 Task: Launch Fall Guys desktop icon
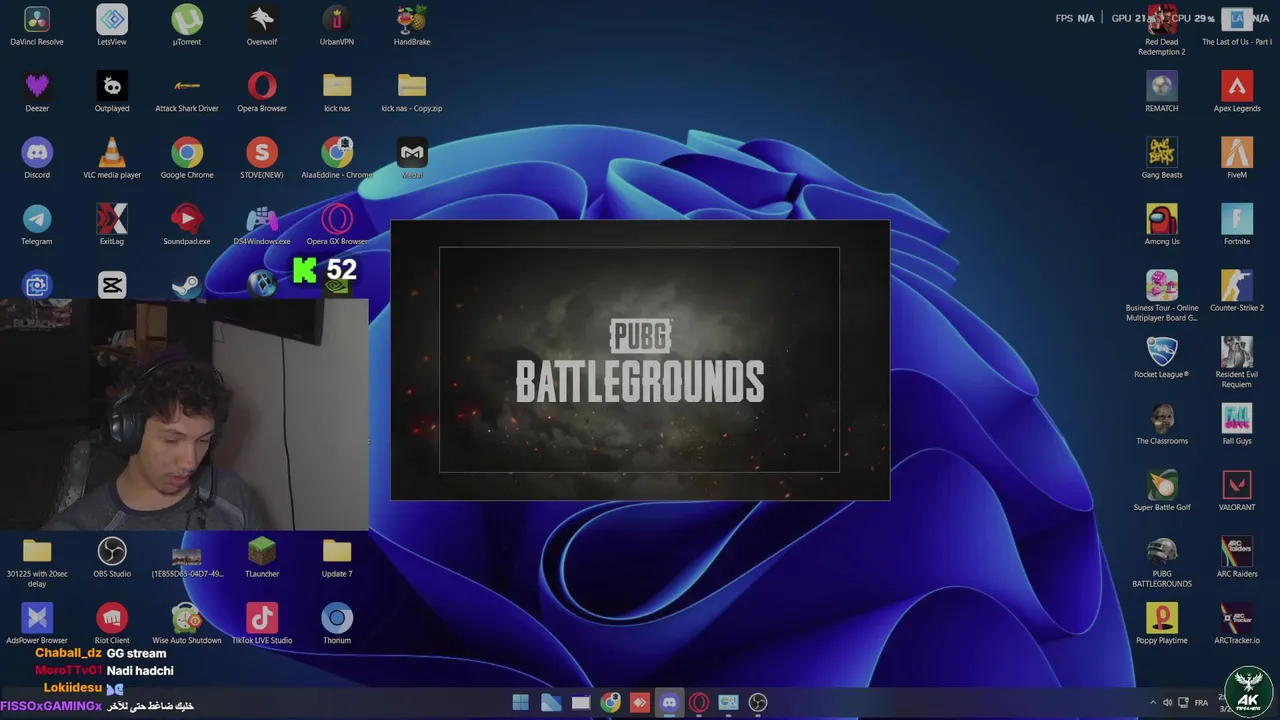(1237, 425)
